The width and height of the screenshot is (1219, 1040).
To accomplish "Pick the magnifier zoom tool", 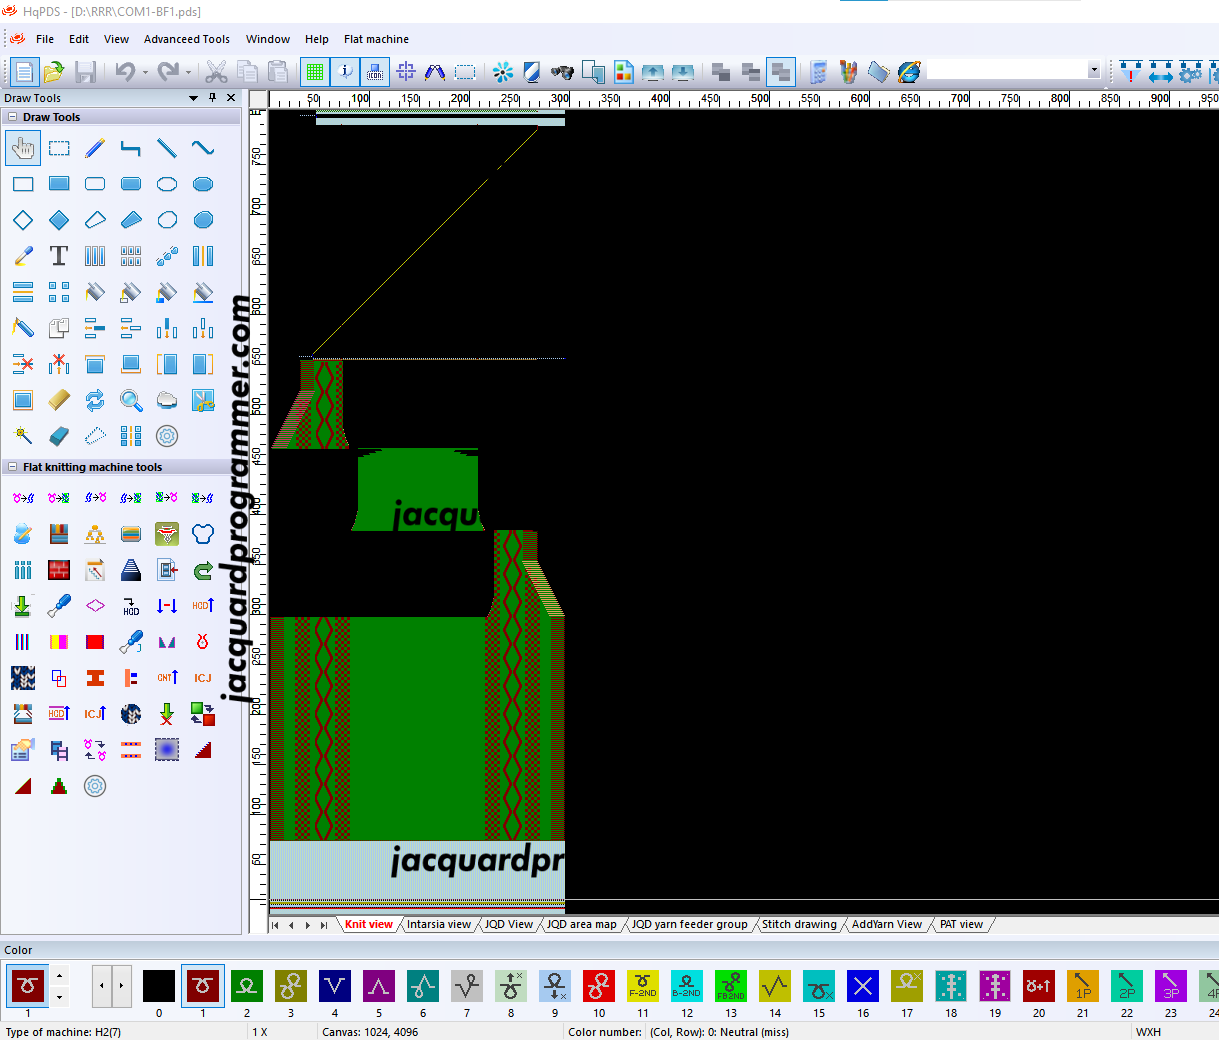I will (131, 400).
